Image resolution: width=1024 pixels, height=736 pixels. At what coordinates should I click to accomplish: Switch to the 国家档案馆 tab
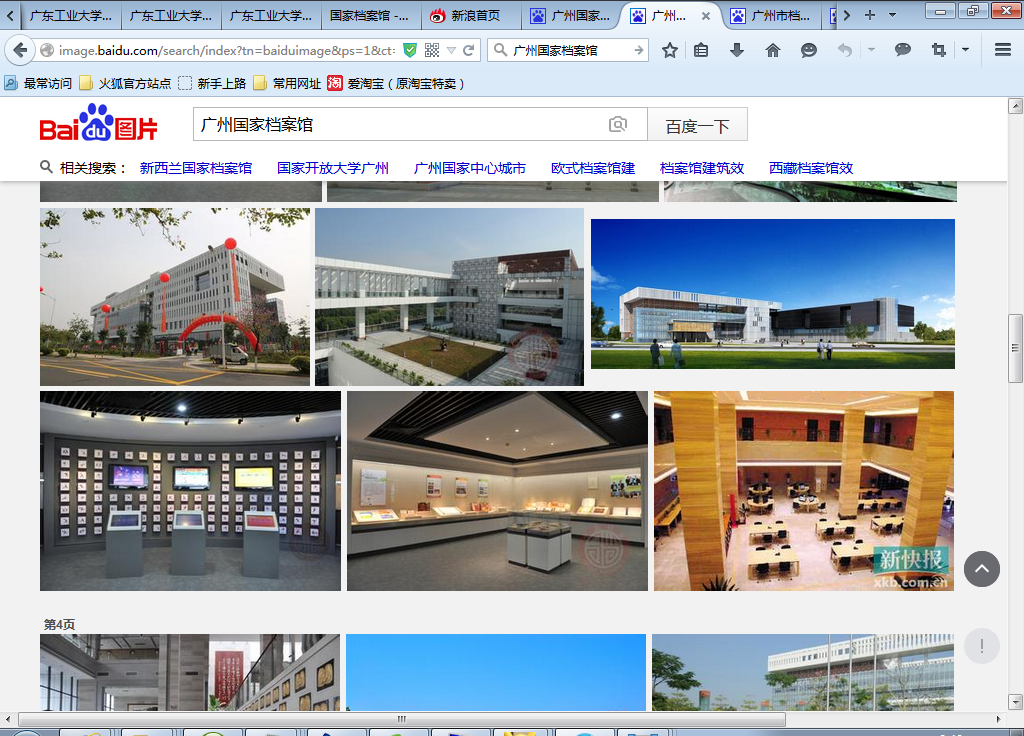coord(368,16)
